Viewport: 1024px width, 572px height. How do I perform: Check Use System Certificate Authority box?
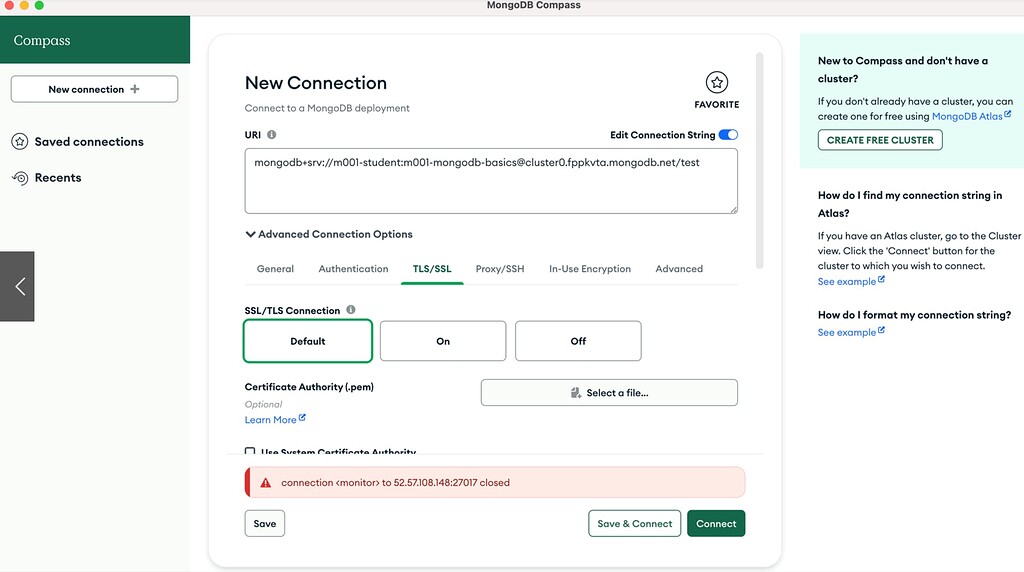click(250, 453)
